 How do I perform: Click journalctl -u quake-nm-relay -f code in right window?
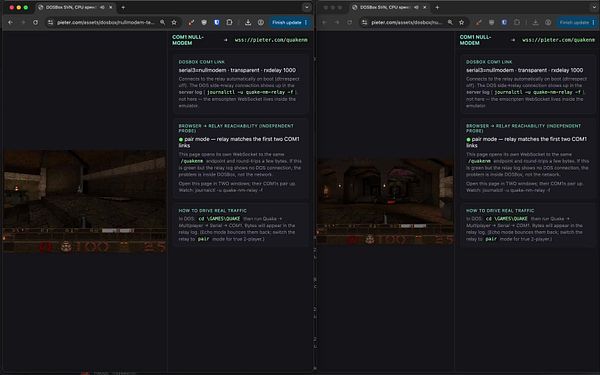coord(538,92)
